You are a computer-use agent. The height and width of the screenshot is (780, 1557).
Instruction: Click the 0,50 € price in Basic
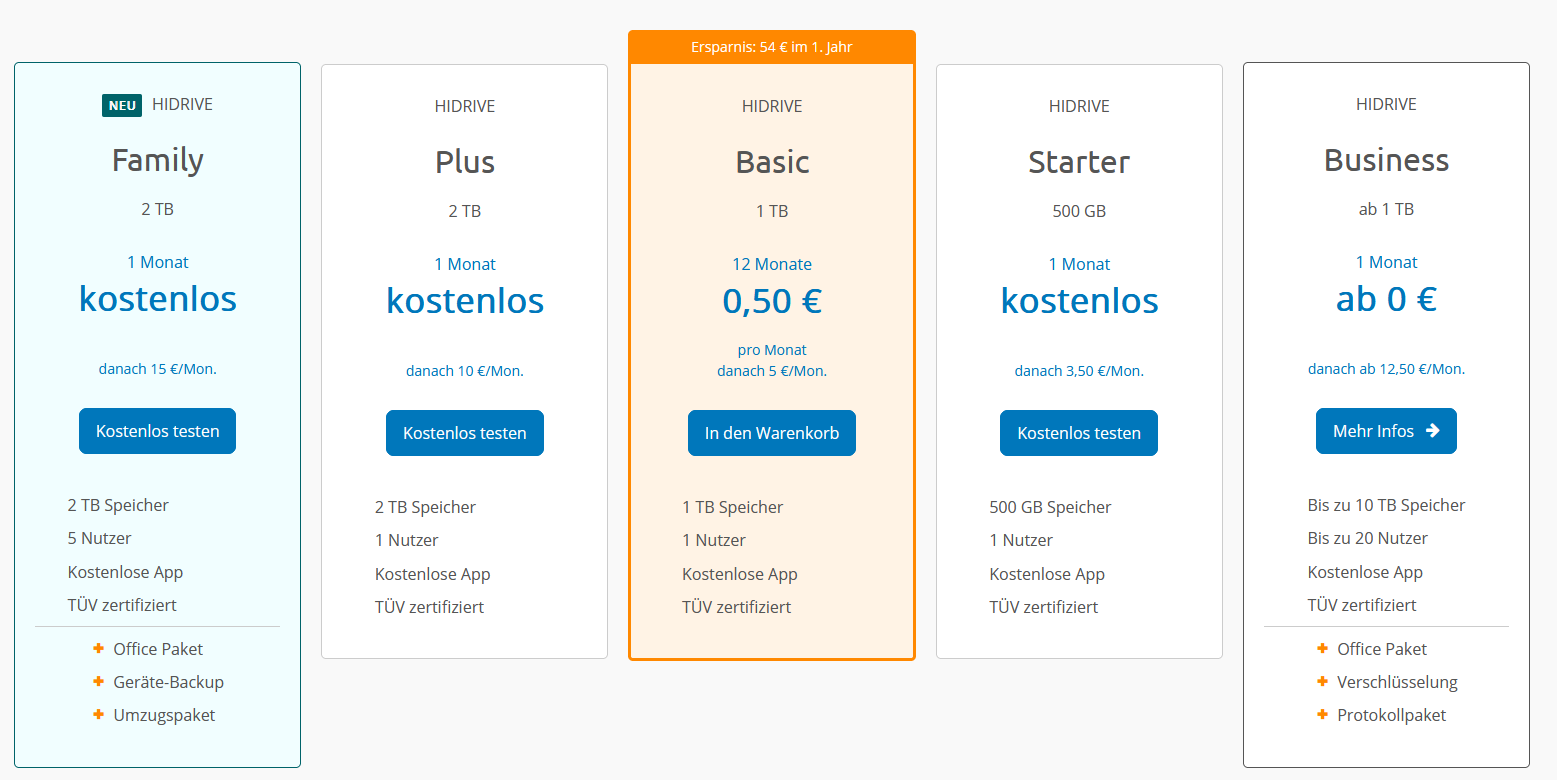point(772,301)
